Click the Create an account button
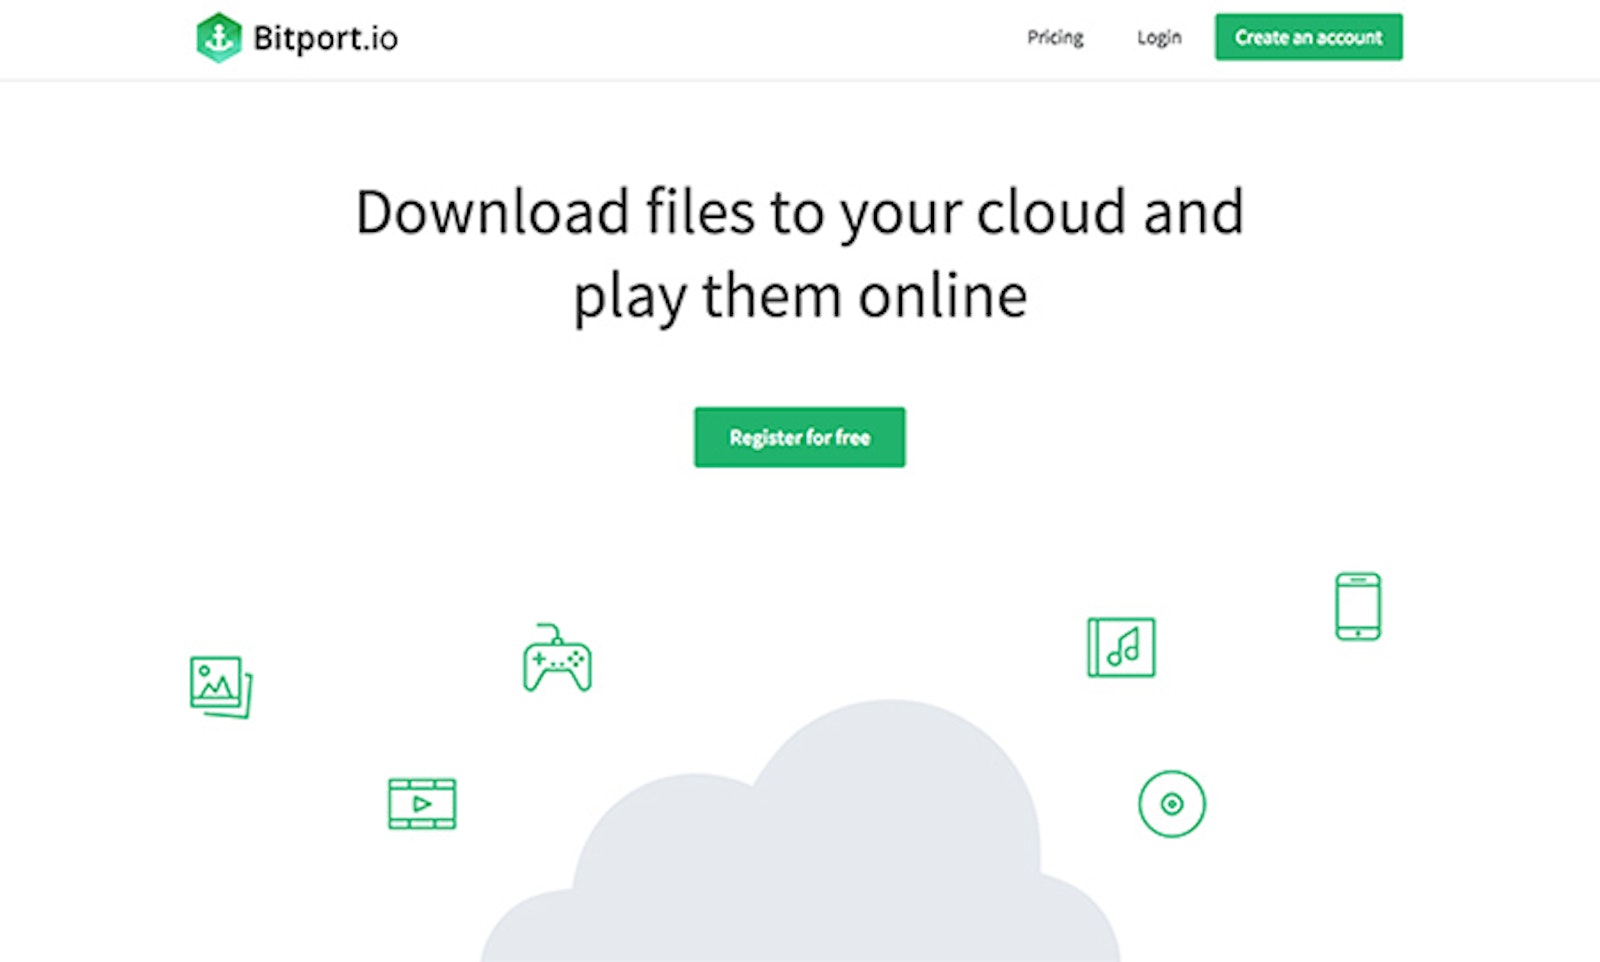 pyautogui.click(x=1308, y=37)
